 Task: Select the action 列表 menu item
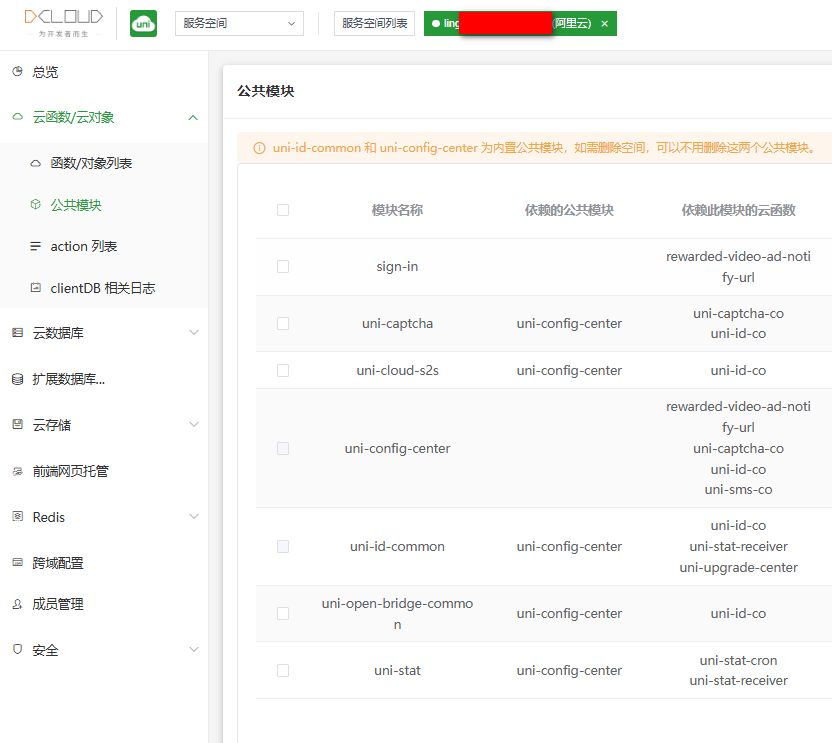point(84,246)
